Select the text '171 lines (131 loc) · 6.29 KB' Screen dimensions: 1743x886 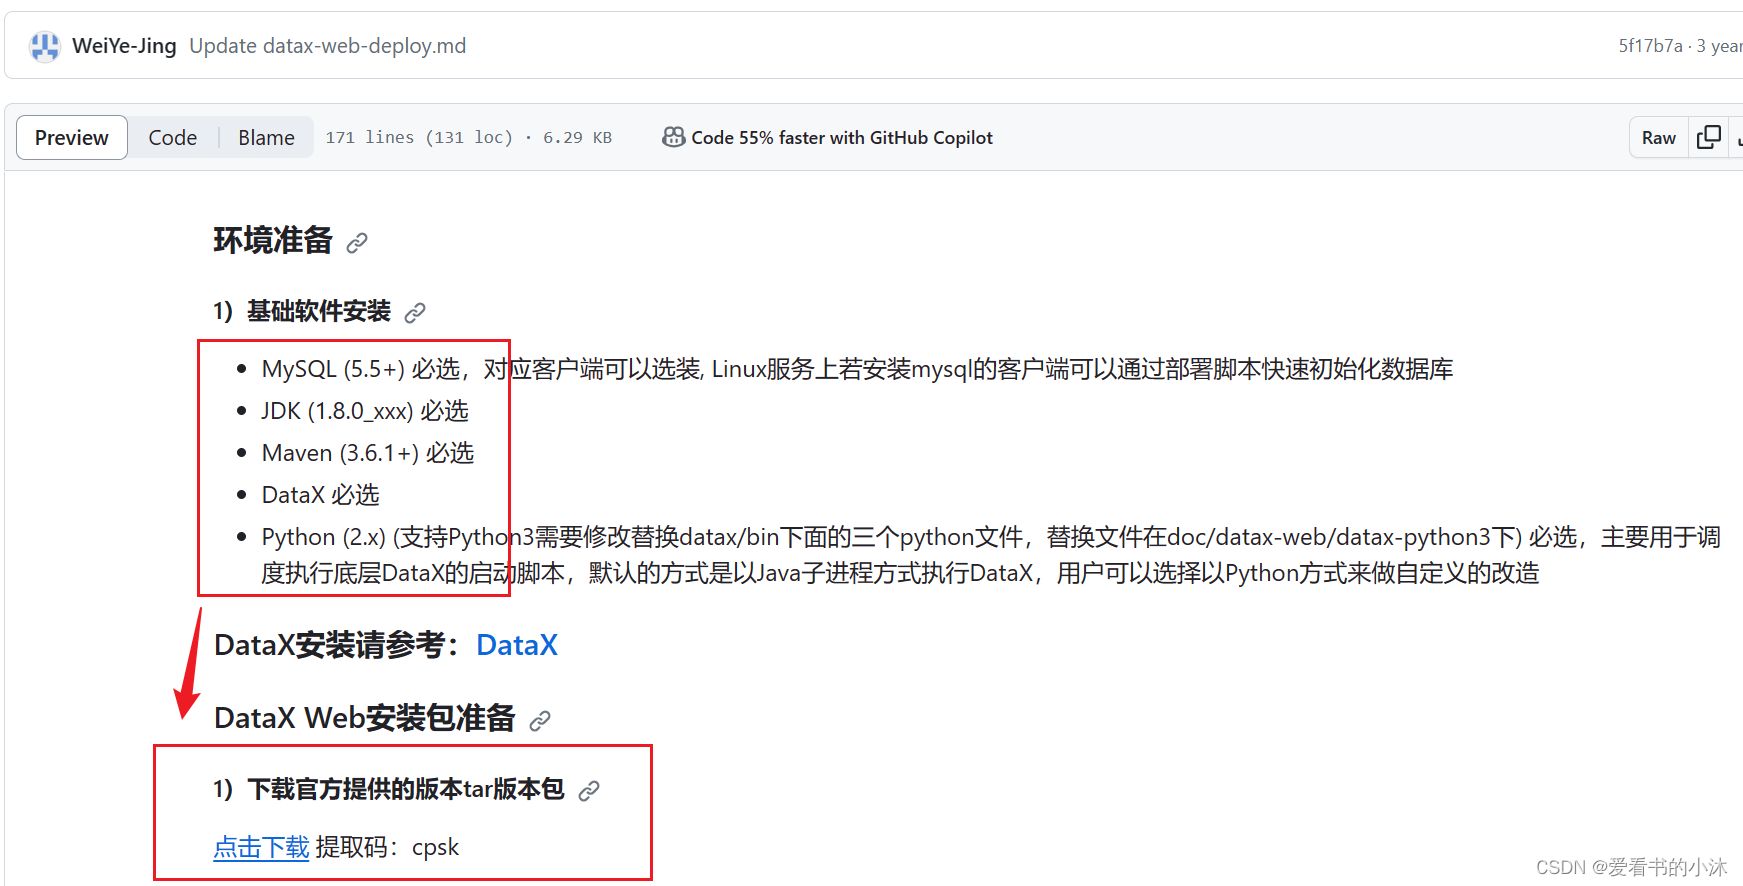(468, 138)
